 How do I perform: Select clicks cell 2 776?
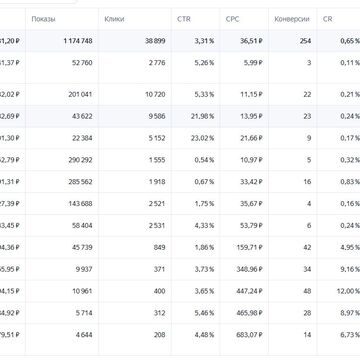pyautogui.click(x=157, y=63)
